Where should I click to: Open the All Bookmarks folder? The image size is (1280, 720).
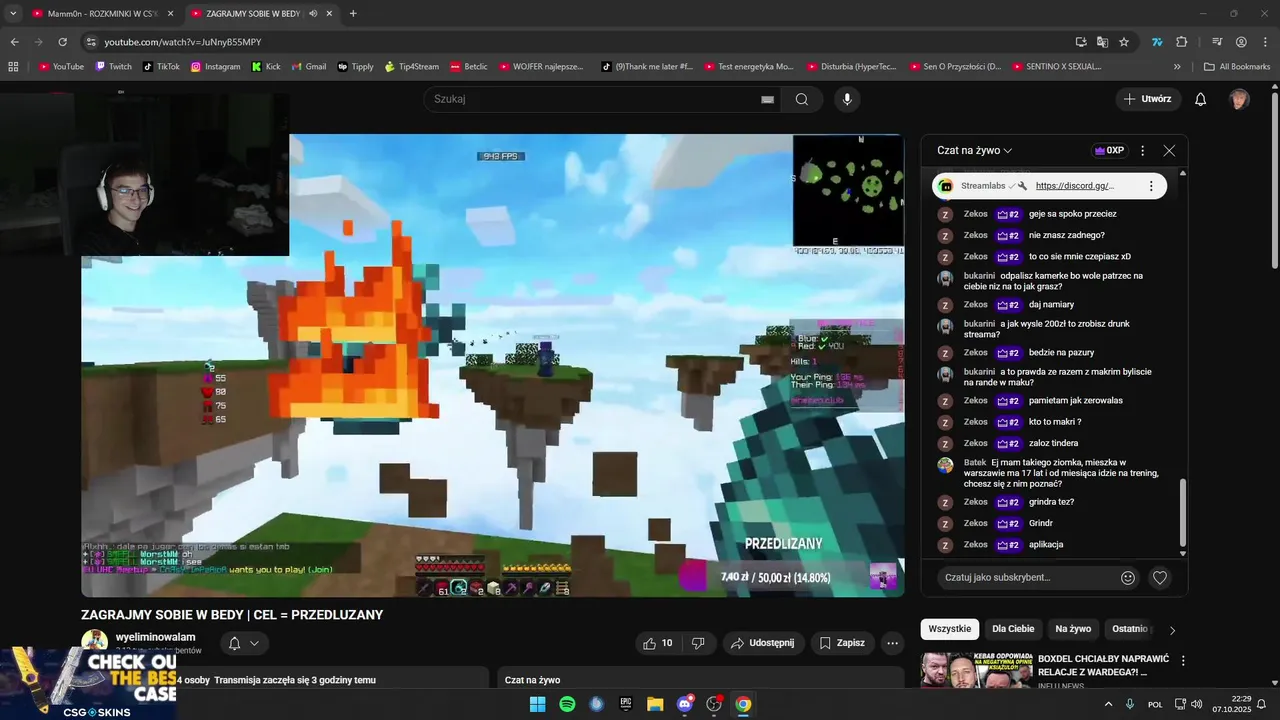pyautogui.click(x=1237, y=67)
